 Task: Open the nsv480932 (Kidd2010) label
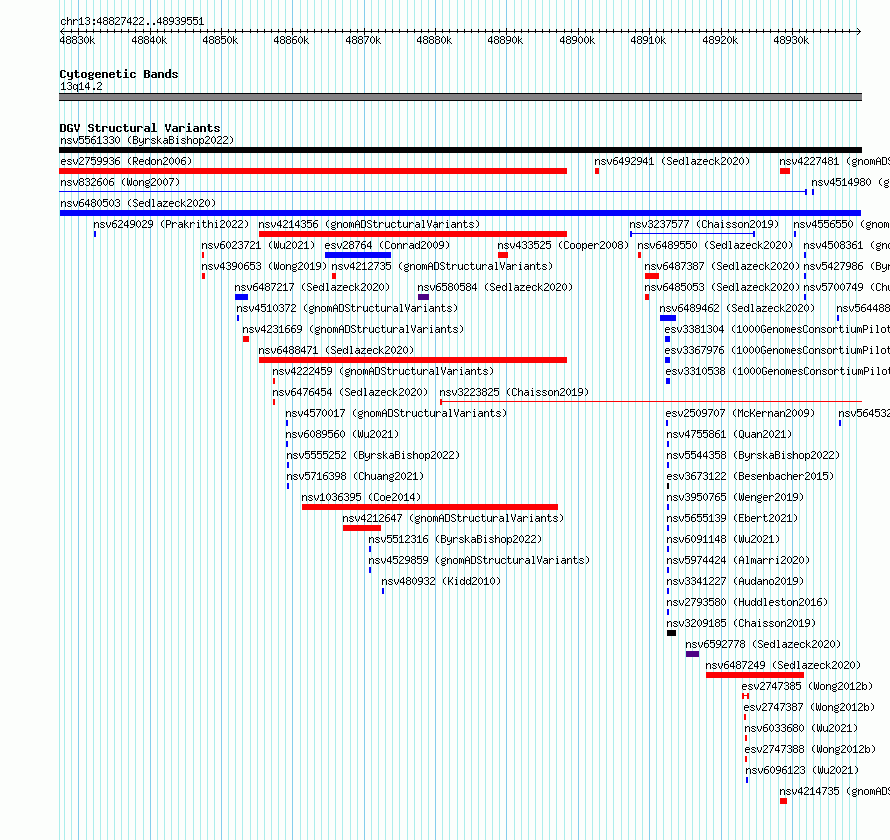pyautogui.click(x=441, y=581)
